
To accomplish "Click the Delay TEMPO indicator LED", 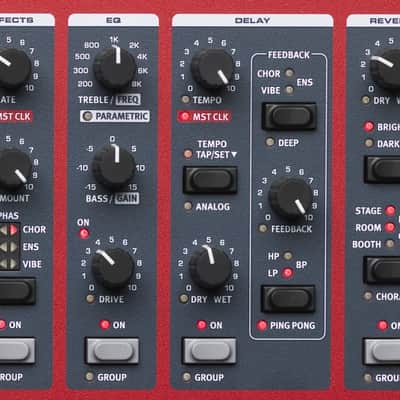I will (185, 99).
